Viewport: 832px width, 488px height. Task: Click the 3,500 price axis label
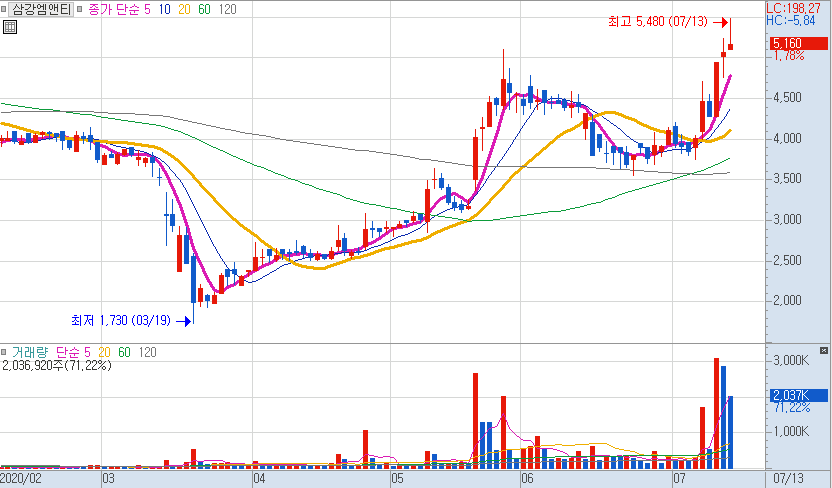[787, 179]
